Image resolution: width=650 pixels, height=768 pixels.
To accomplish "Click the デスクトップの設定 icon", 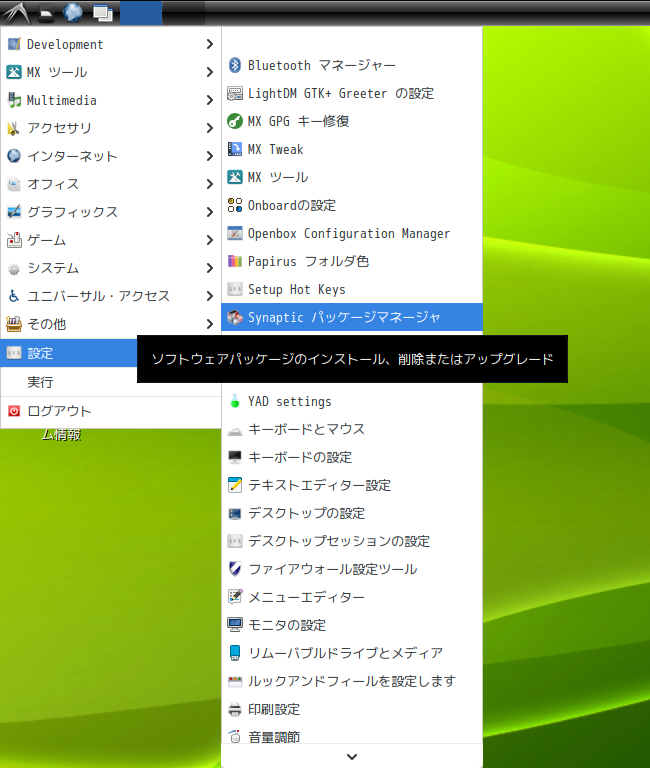I will (x=235, y=513).
